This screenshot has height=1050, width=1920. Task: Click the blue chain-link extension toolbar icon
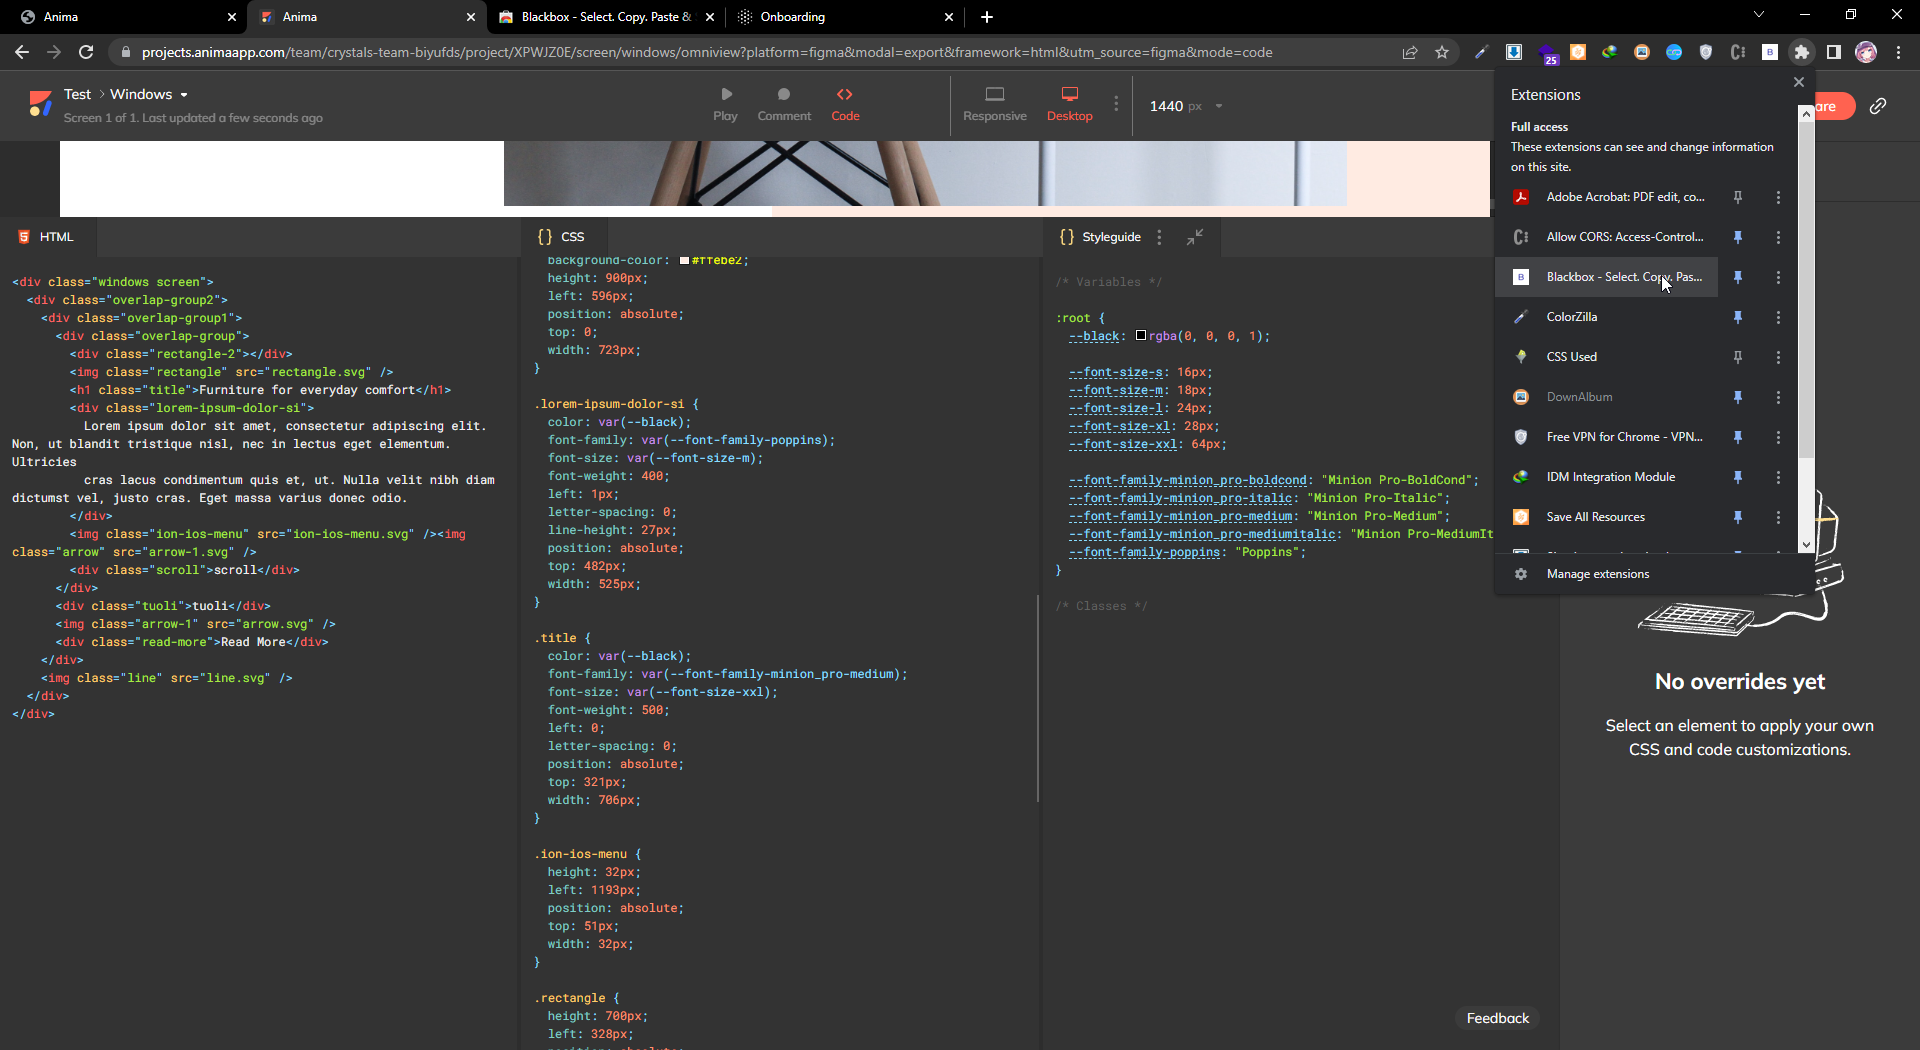[1674, 52]
